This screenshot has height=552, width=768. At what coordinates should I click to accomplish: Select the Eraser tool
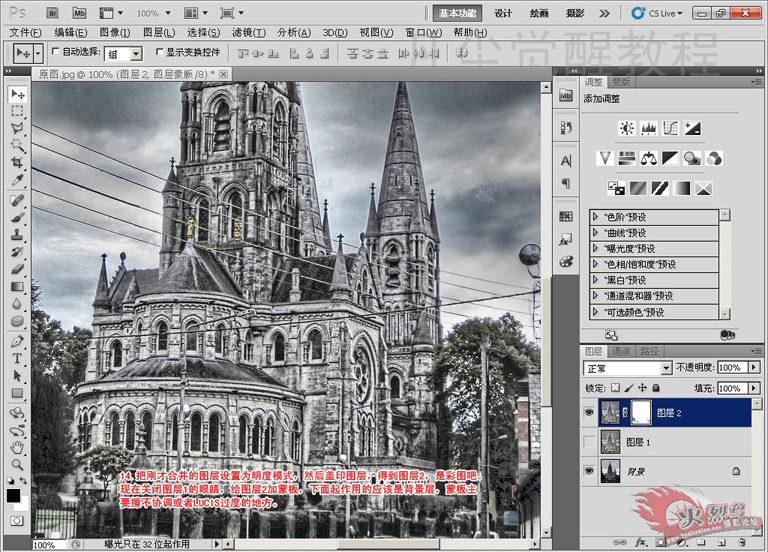point(17,269)
